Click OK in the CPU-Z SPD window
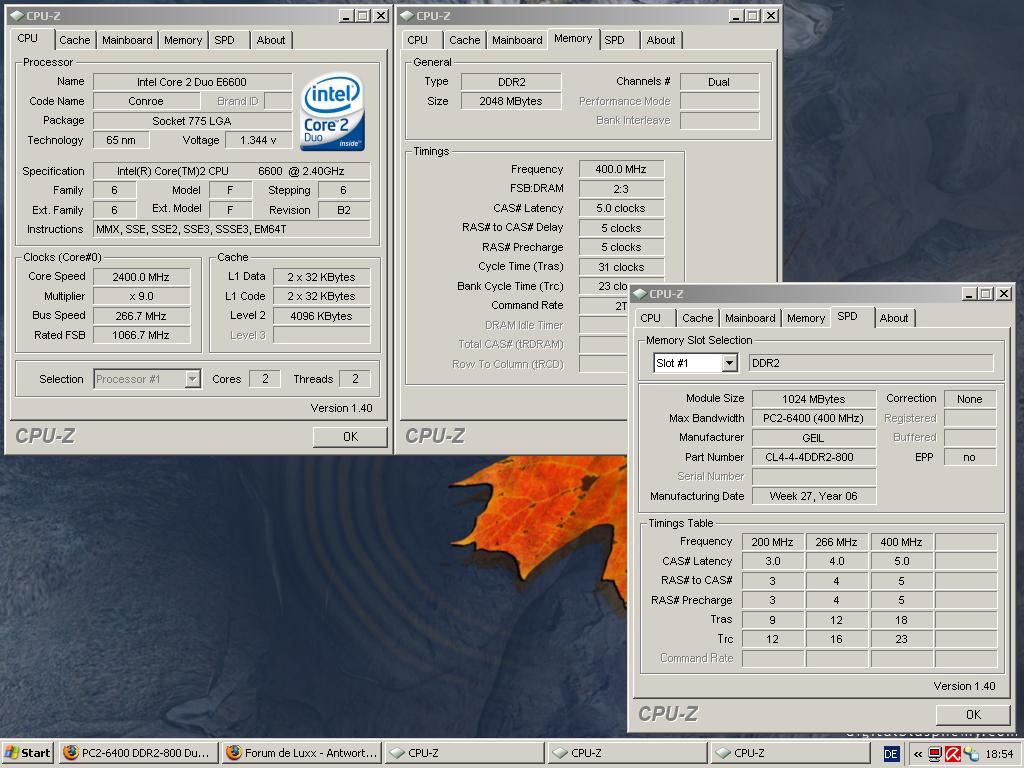 click(x=973, y=714)
